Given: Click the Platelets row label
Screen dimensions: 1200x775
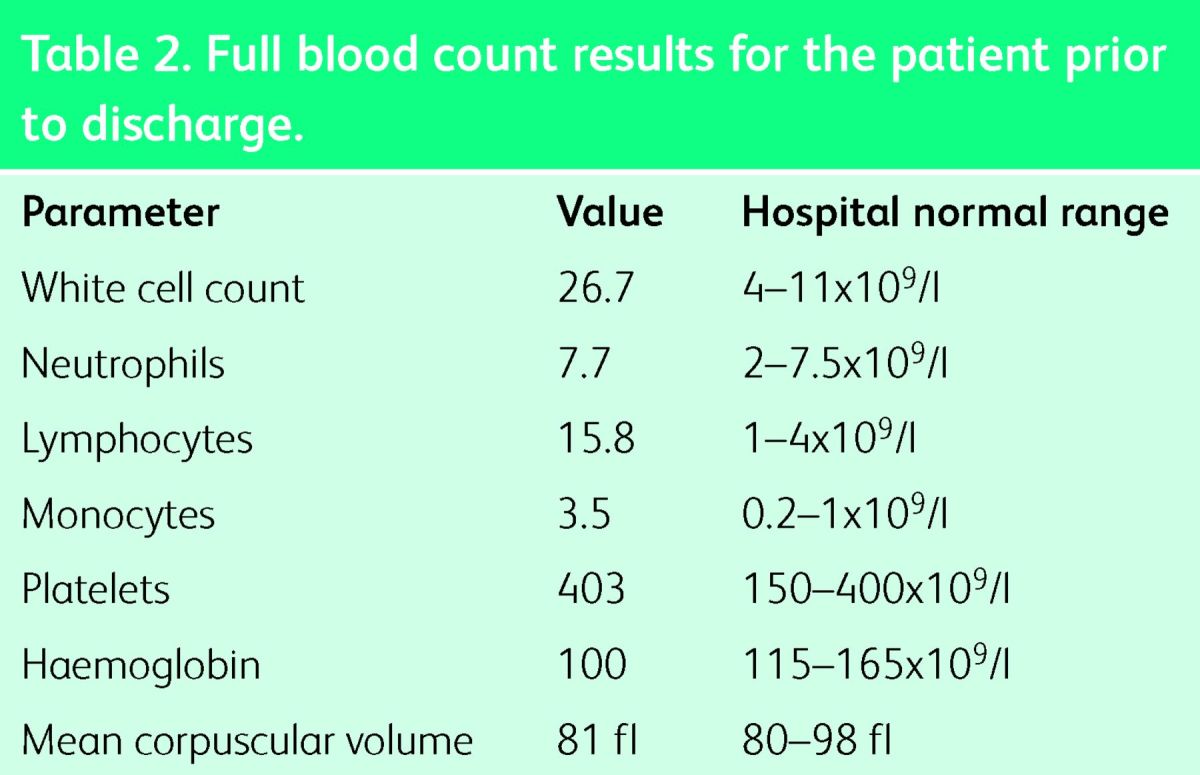Looking at the screenshot, I should pos(96,590).
